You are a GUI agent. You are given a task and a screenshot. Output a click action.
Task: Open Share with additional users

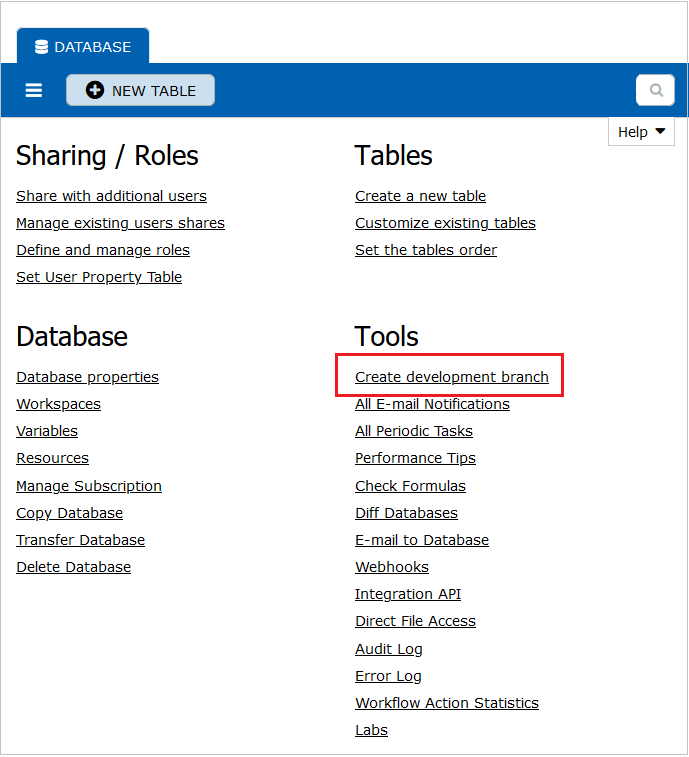tap(112, 196)
